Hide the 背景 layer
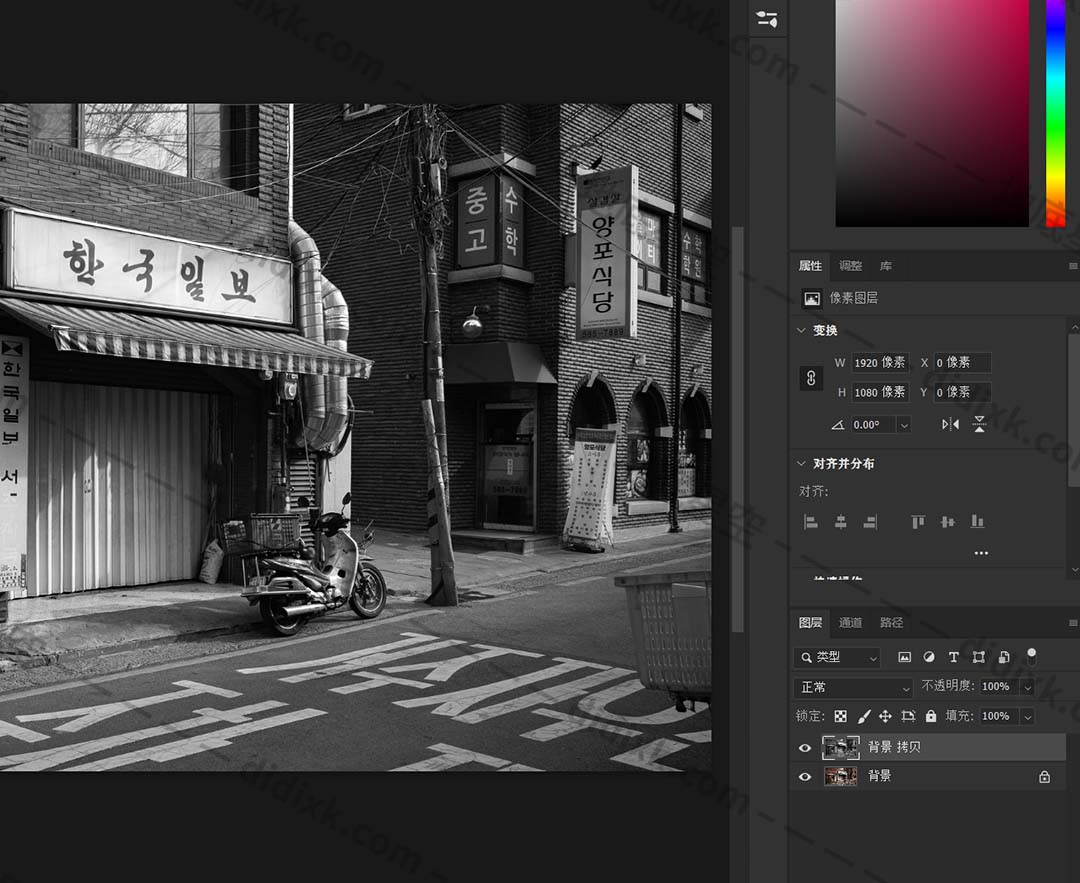Screen dimensions: 1080x883 (804, 777)
